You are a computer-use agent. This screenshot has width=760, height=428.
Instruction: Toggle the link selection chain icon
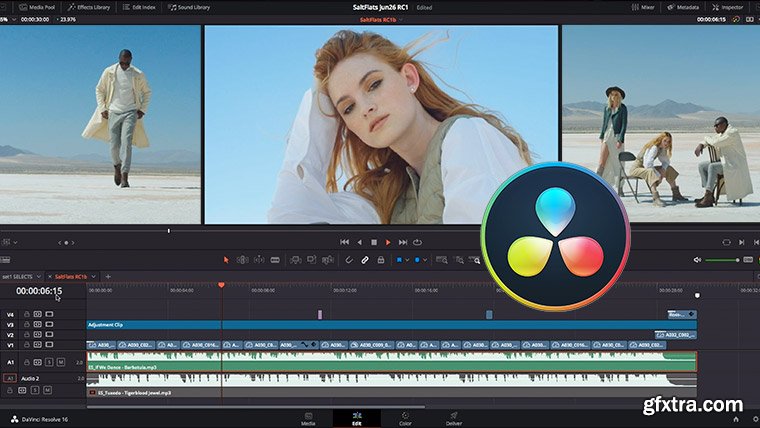tap(365, 260)
